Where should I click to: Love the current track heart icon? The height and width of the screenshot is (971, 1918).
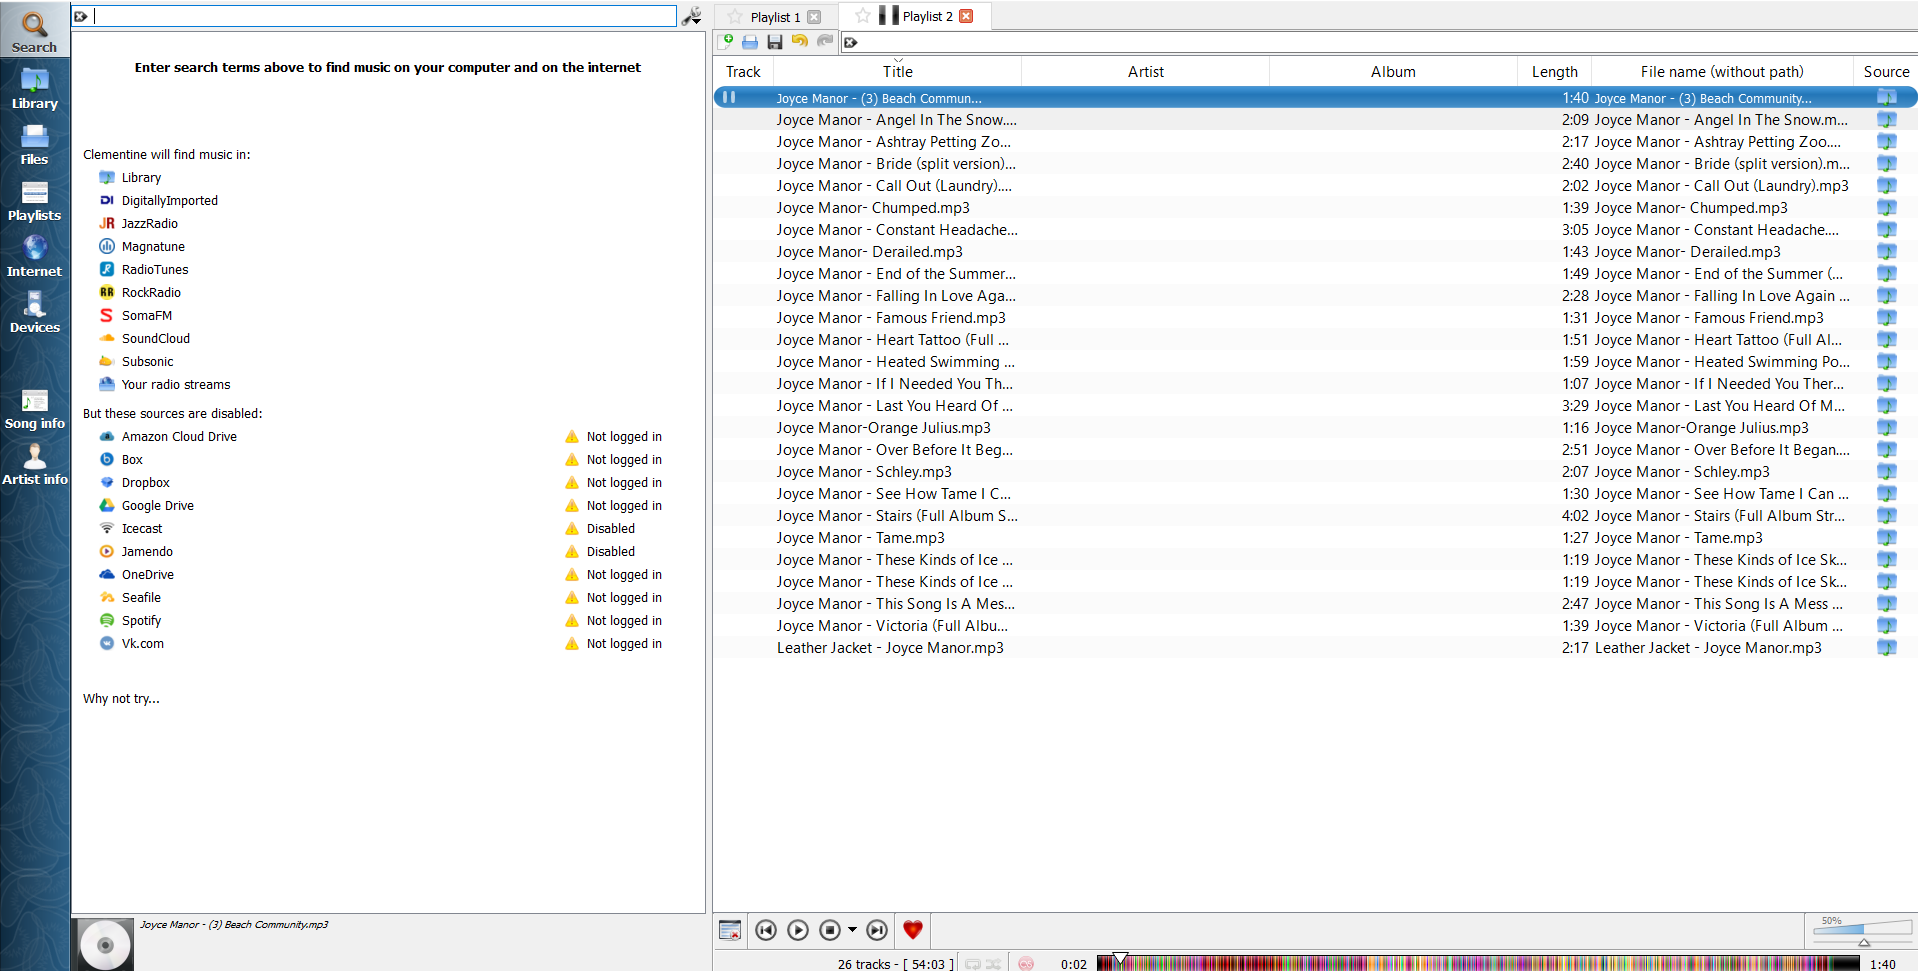(x=912, y=930)
